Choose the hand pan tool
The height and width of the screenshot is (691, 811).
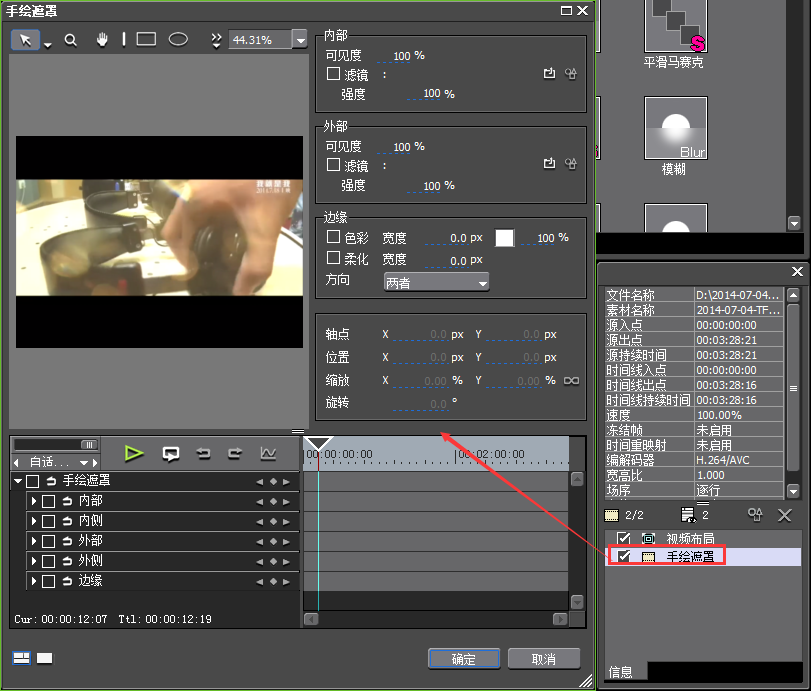[102, 40]
